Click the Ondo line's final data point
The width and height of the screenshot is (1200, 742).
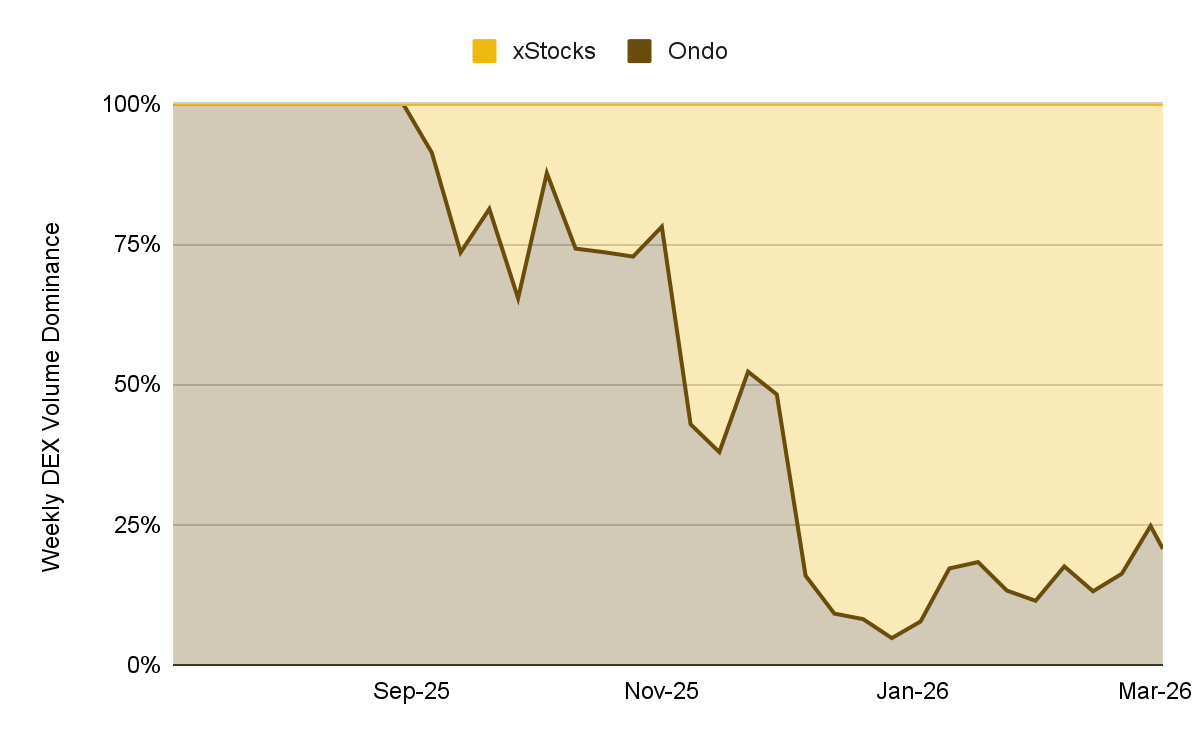click(1162, 547)
